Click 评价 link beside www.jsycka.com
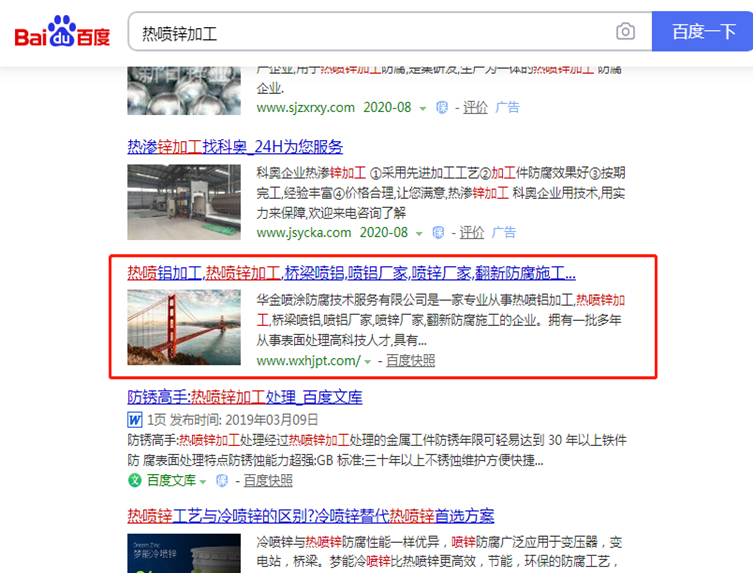 point(472,233)
